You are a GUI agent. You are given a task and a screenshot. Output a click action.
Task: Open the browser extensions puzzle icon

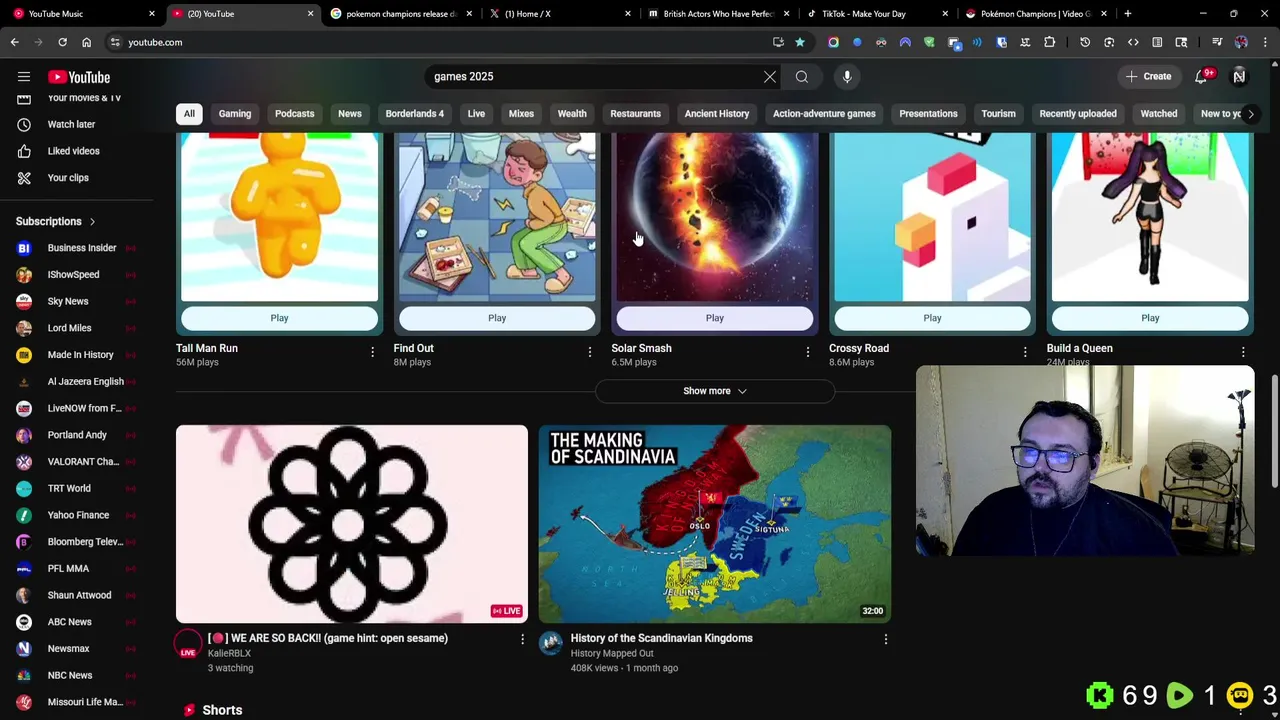point(1049,42)
